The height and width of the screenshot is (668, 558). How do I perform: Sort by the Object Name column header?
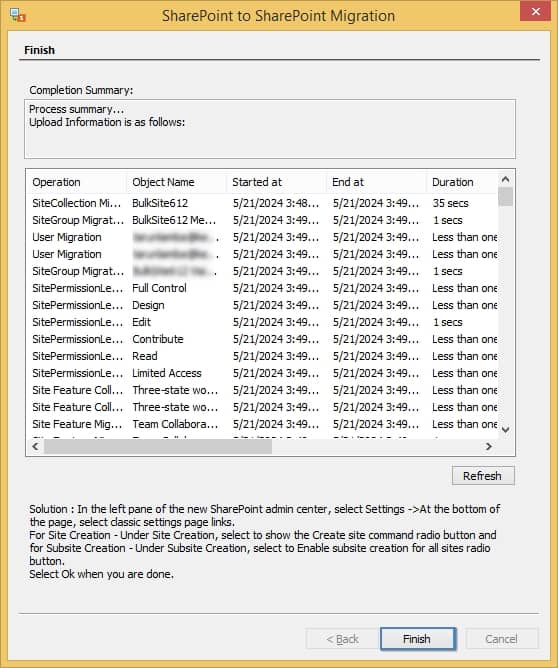(x=176, y=182)
